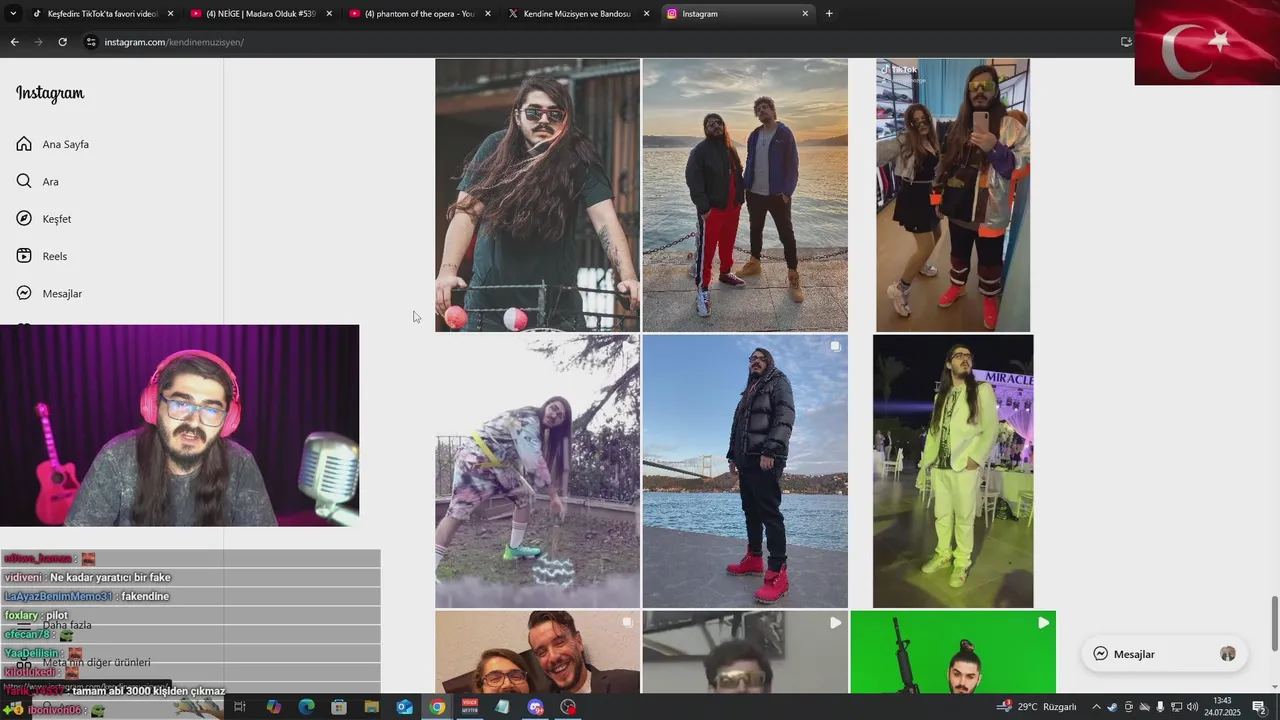Click the site info icon in address bar
Viewport: 1280px width, 720px height.
click(91, 42)
